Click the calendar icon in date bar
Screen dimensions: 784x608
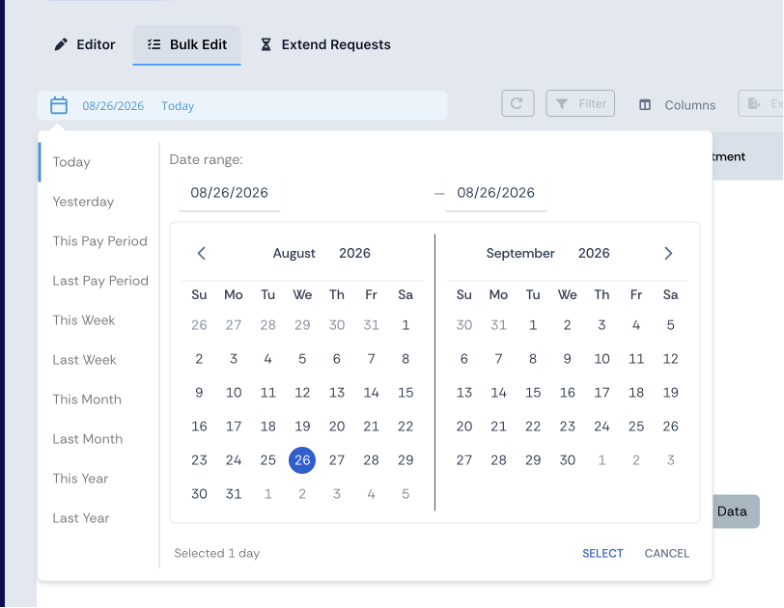tap(58, 106)
